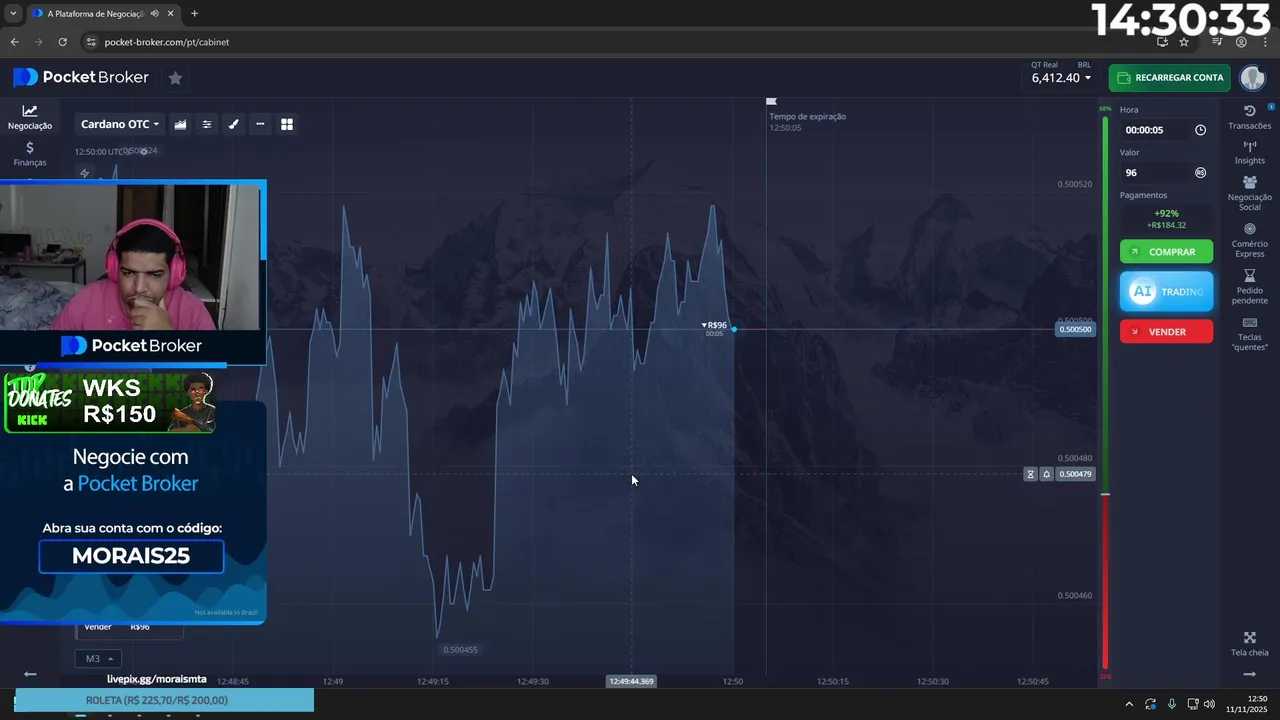Click RECARREGAR CONTA deposit button
This screenshot has height=720, width=1280.
coord(1169,78)
